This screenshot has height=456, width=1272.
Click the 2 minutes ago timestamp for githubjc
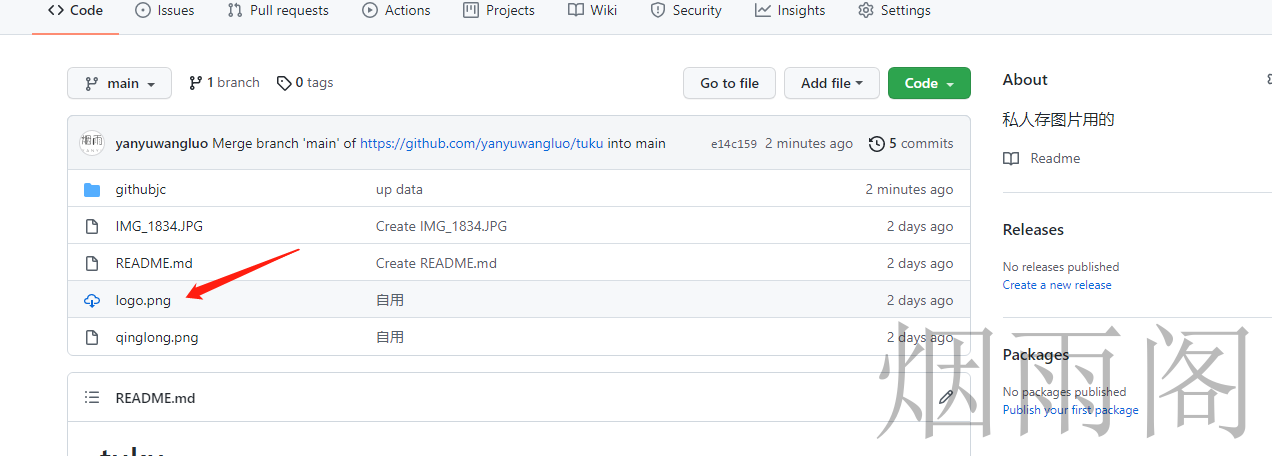[x=909, y=189]
